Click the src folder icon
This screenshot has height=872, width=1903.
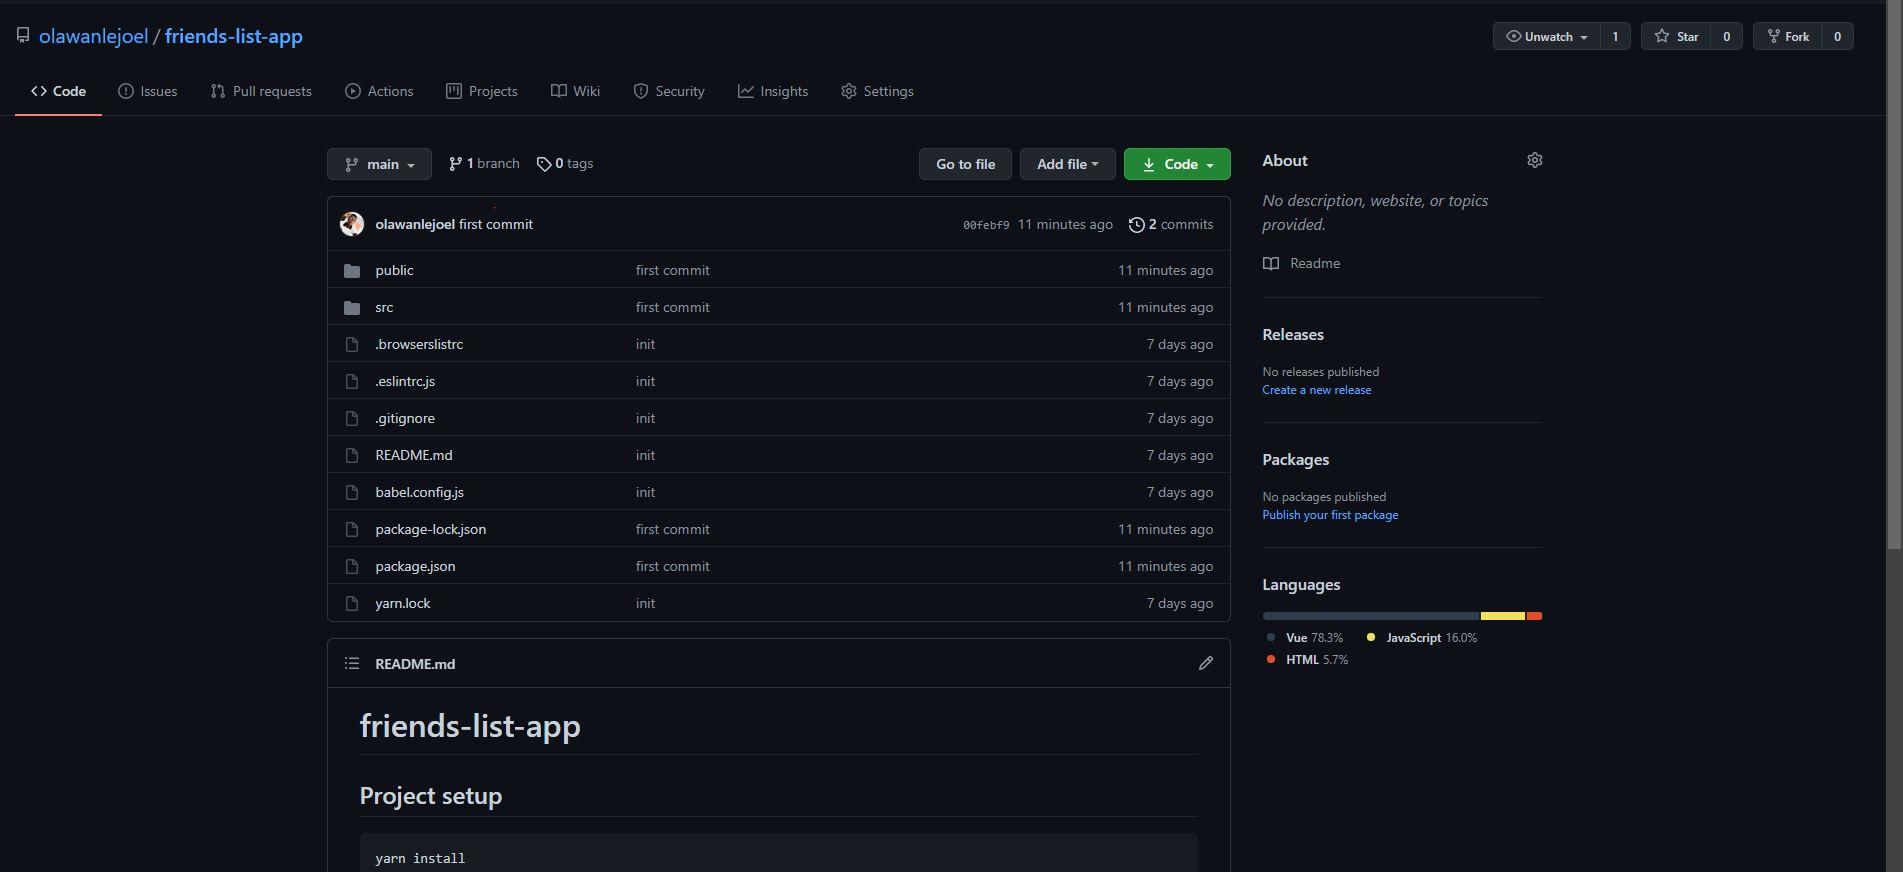352,307
